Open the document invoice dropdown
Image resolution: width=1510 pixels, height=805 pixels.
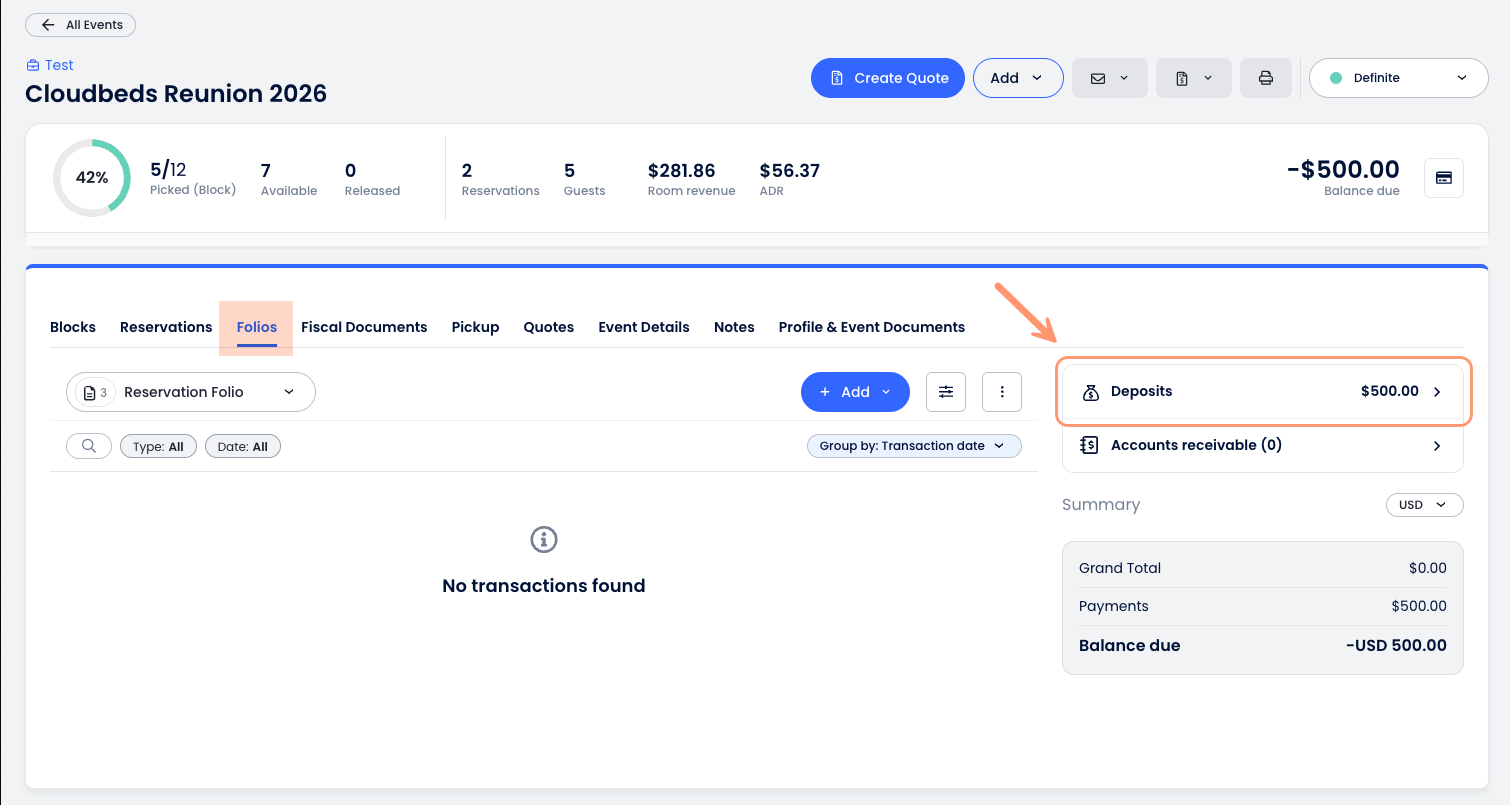(1194, 78)
